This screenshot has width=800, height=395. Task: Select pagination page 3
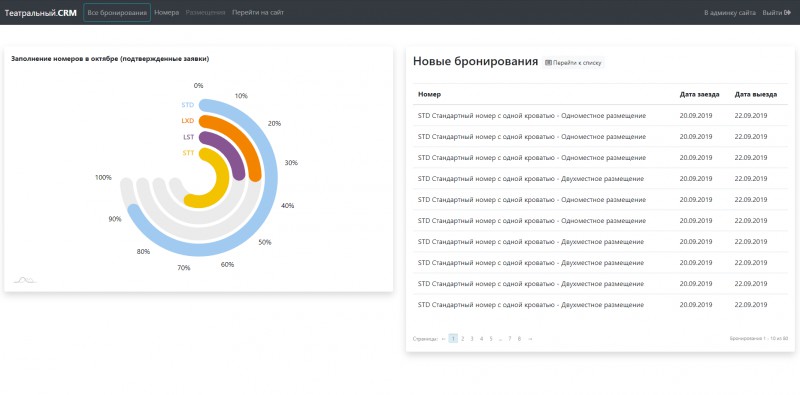coord(472,338)
